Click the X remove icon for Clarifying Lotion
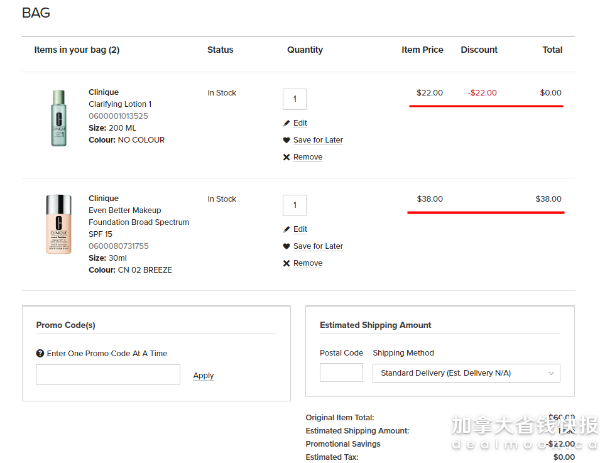Viewport: 600px width, 463px height. coord(286,157)
